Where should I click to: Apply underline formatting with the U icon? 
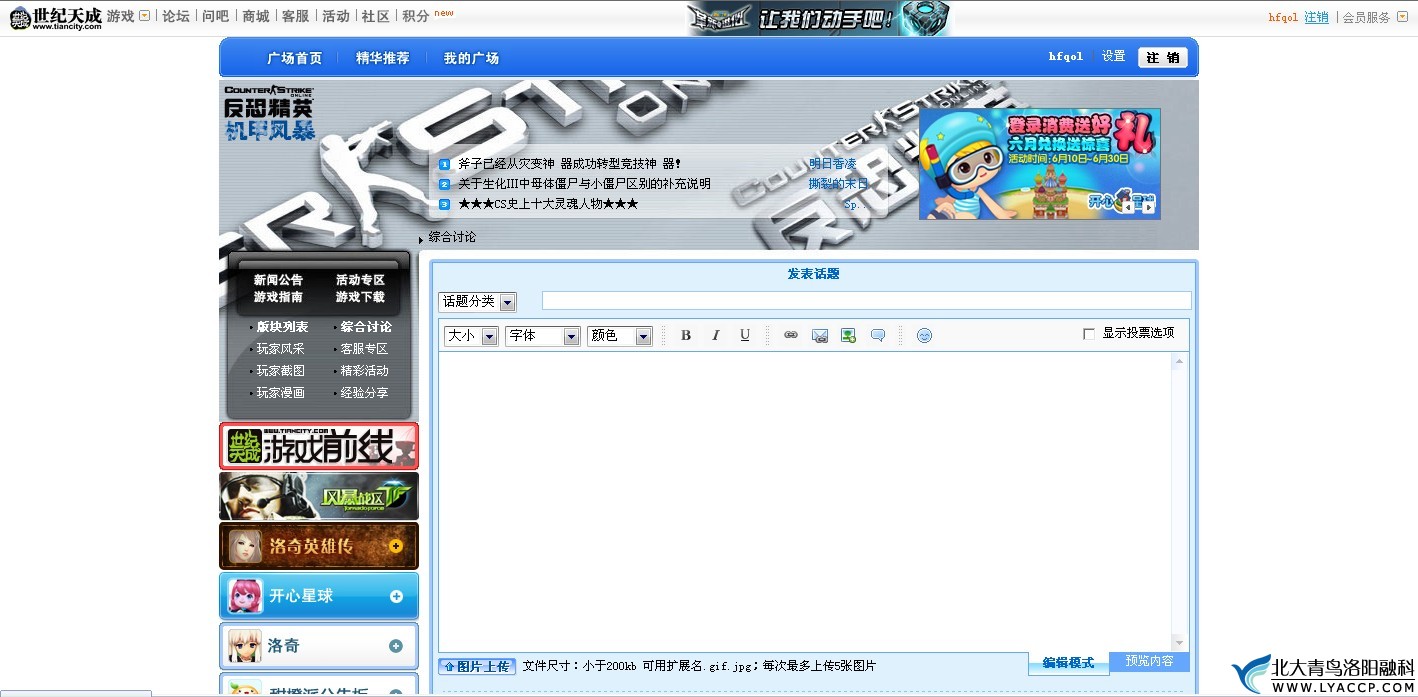(x=745, y=336)
